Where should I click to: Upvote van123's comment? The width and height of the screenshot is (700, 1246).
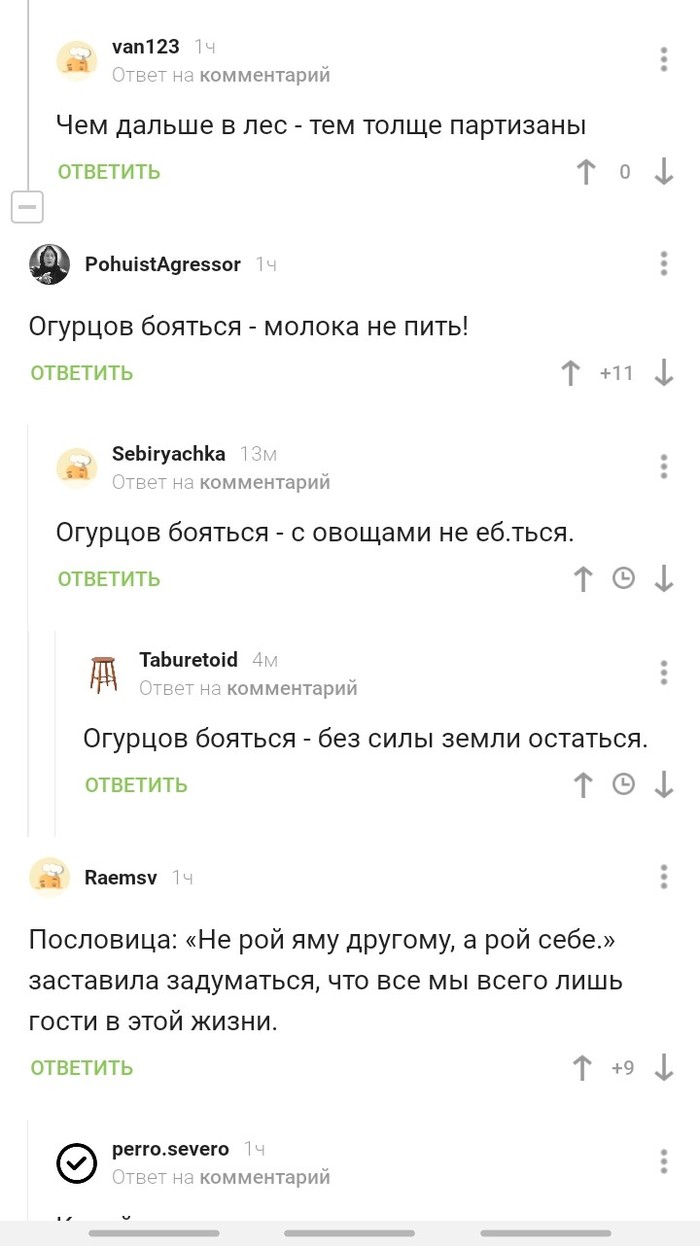coord(586,172)
